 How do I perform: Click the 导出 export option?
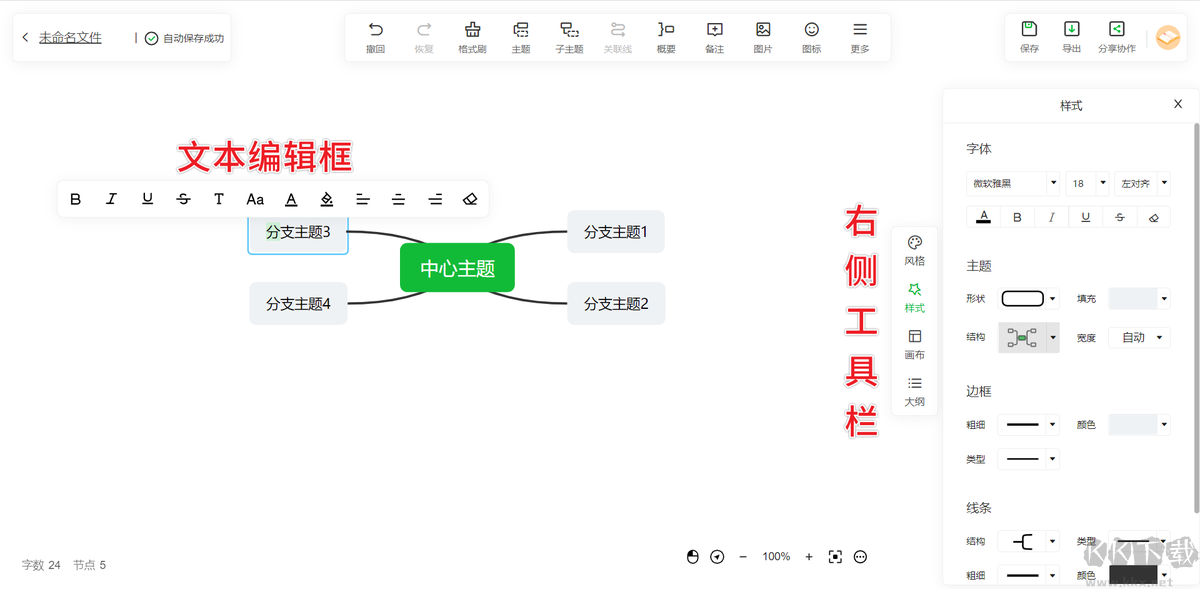coord(1072,37)
